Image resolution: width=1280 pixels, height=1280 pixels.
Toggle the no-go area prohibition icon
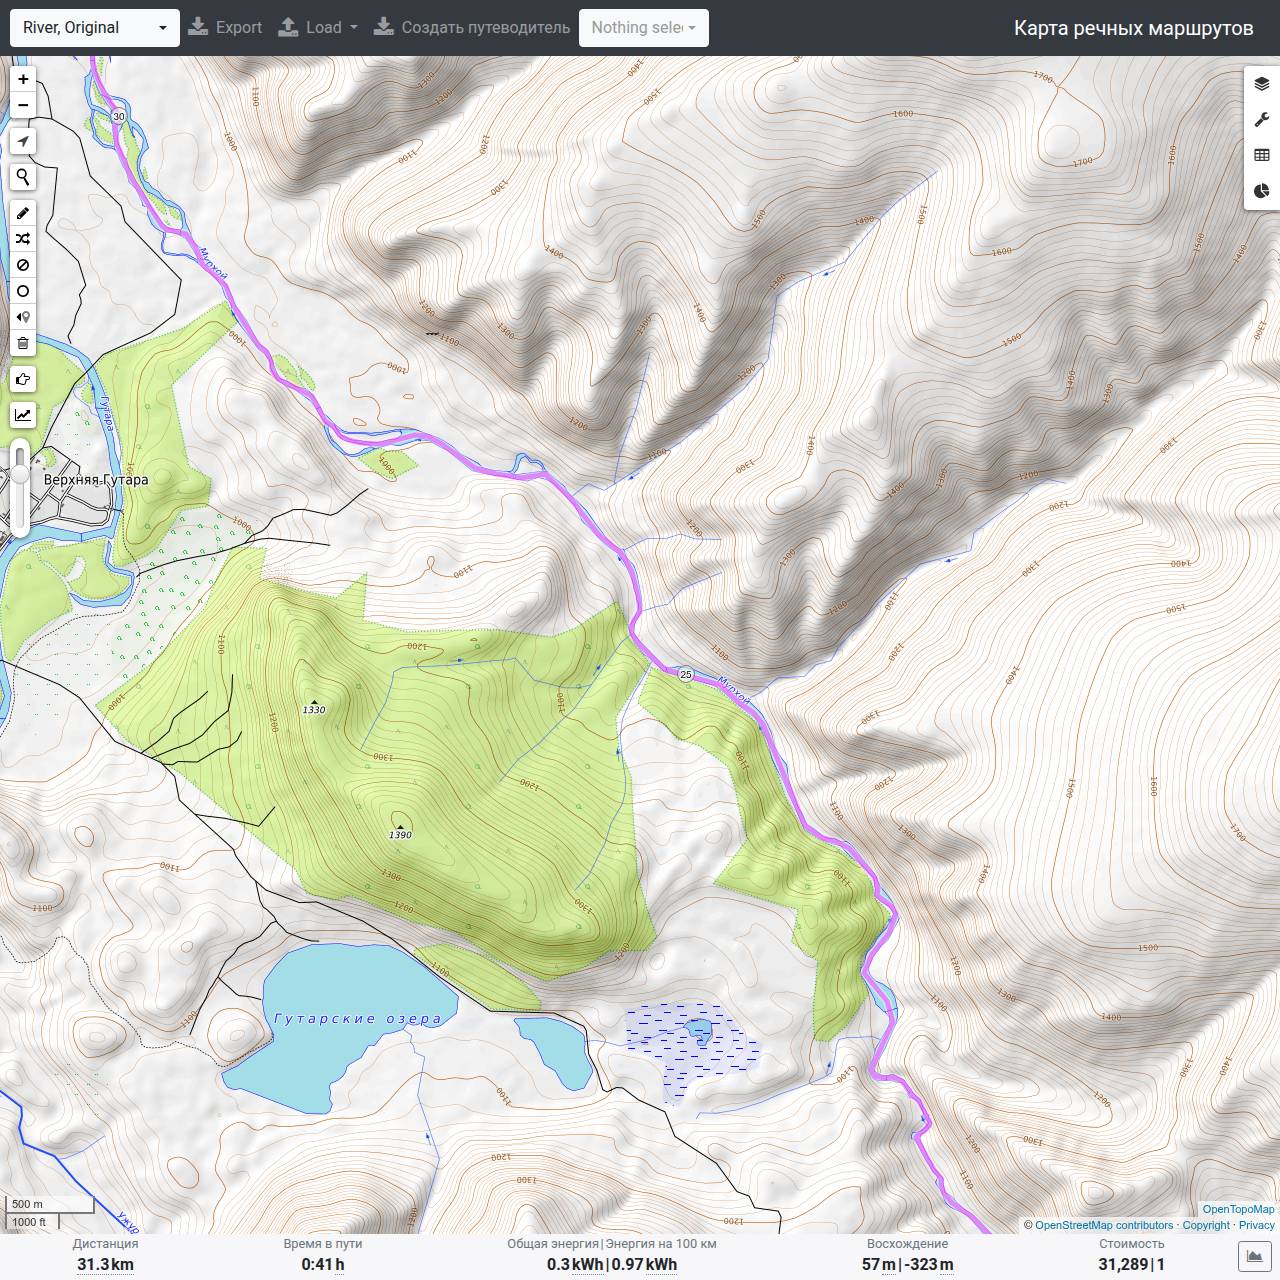pyautogui.click(x=23, y=265)
